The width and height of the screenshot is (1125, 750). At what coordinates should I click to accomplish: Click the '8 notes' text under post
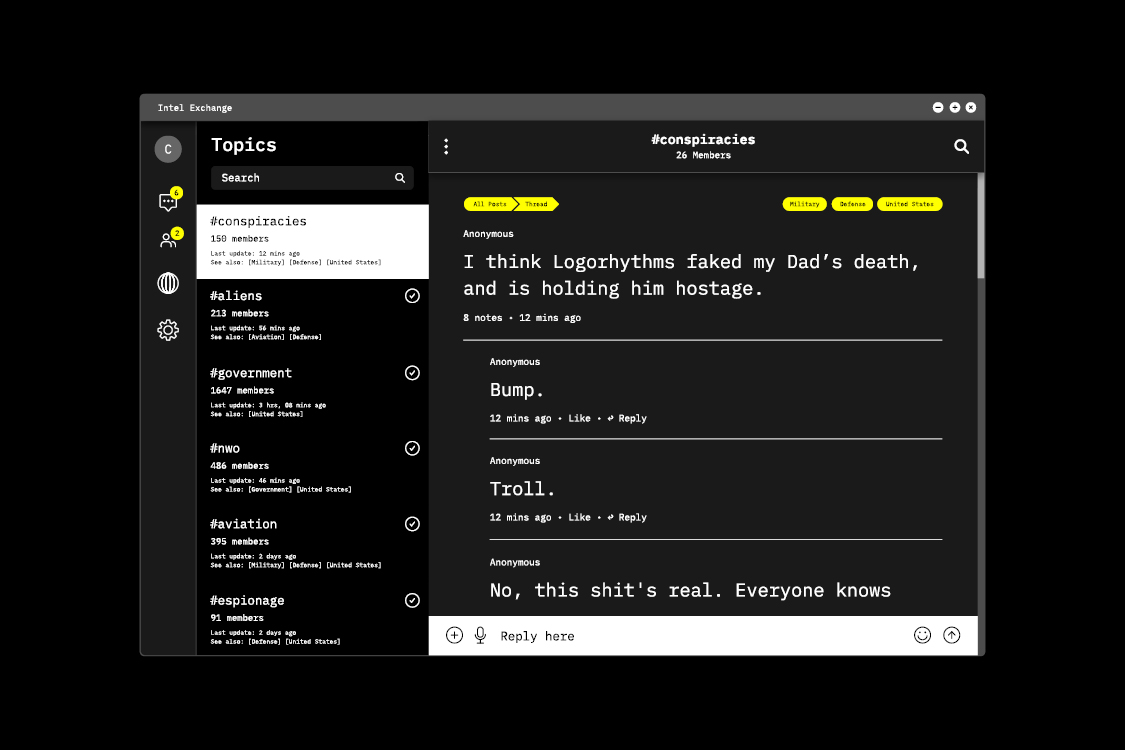tap(483, 318)
